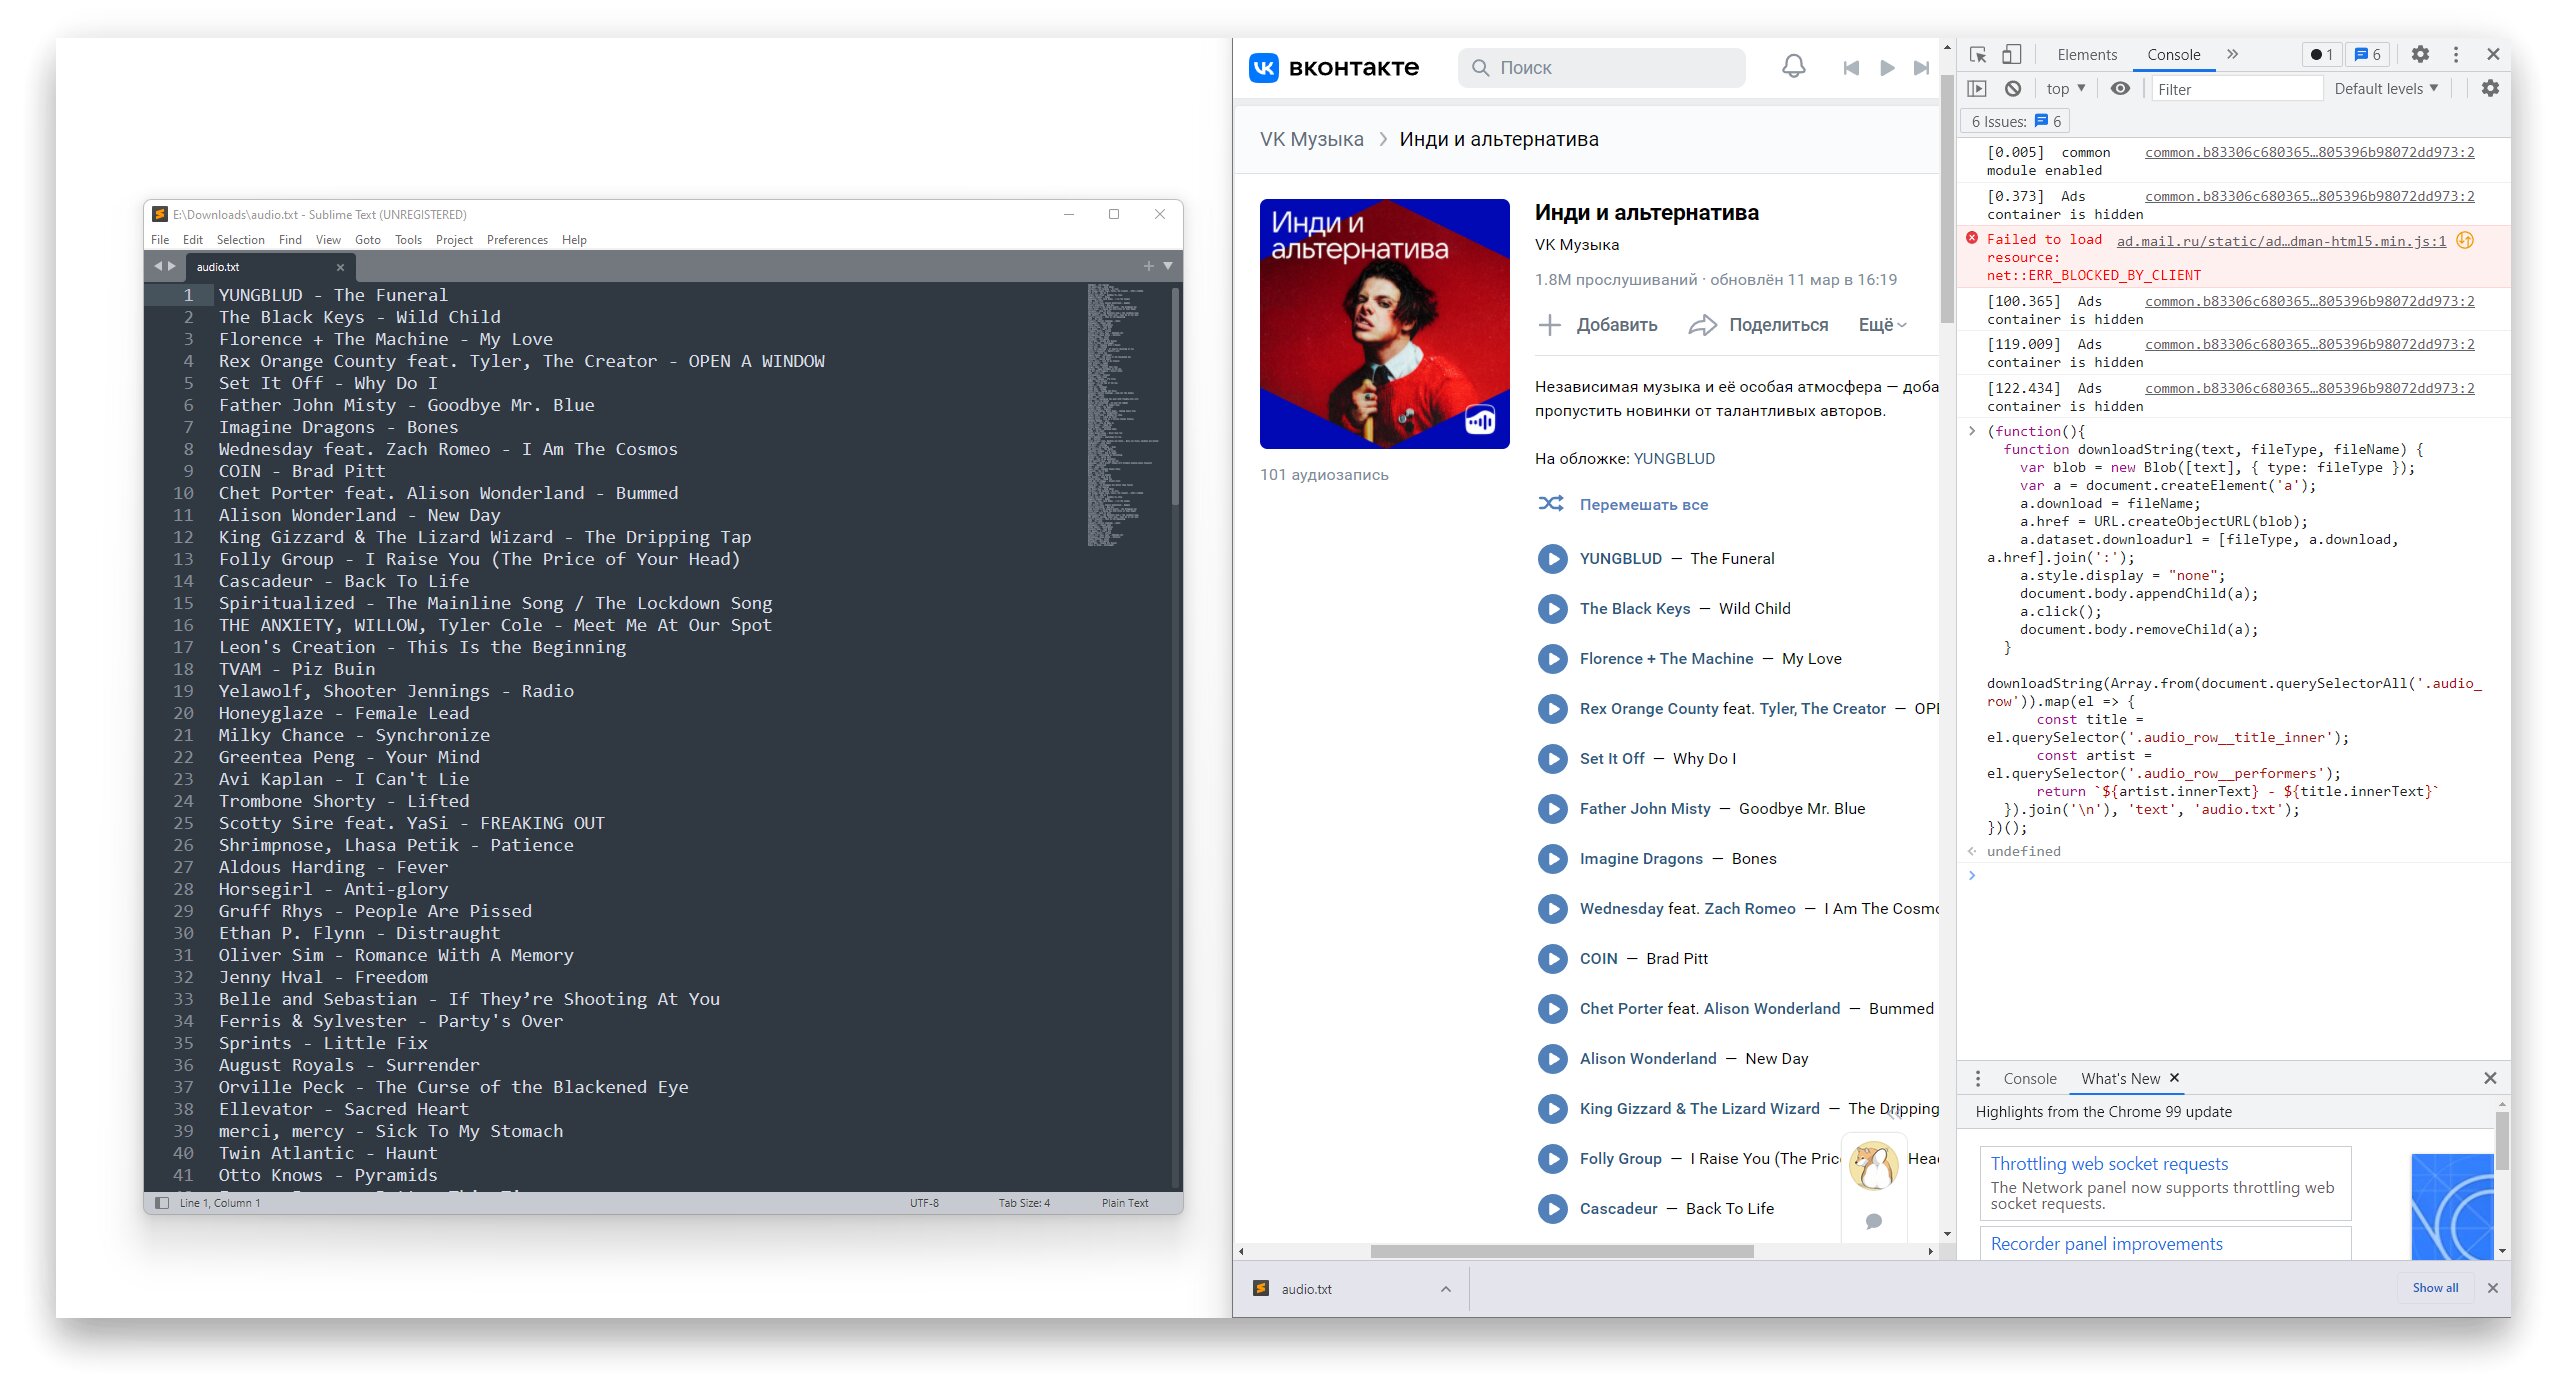This screenshot has height=1391, width=2567.
Task: Toggle live expression eye icon
Action: coord(2120,88)
